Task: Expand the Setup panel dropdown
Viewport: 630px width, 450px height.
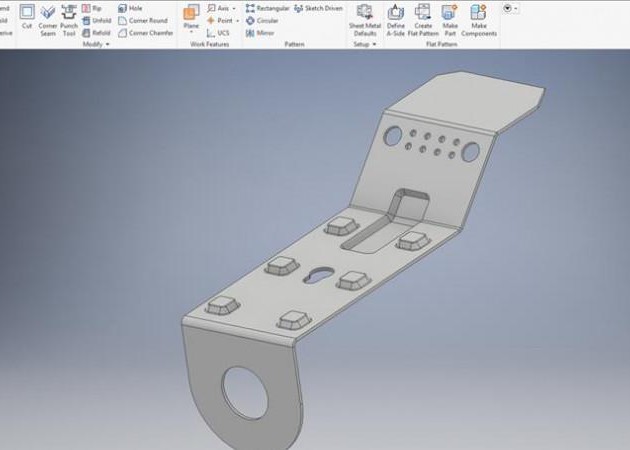Action: pos(374,44)
